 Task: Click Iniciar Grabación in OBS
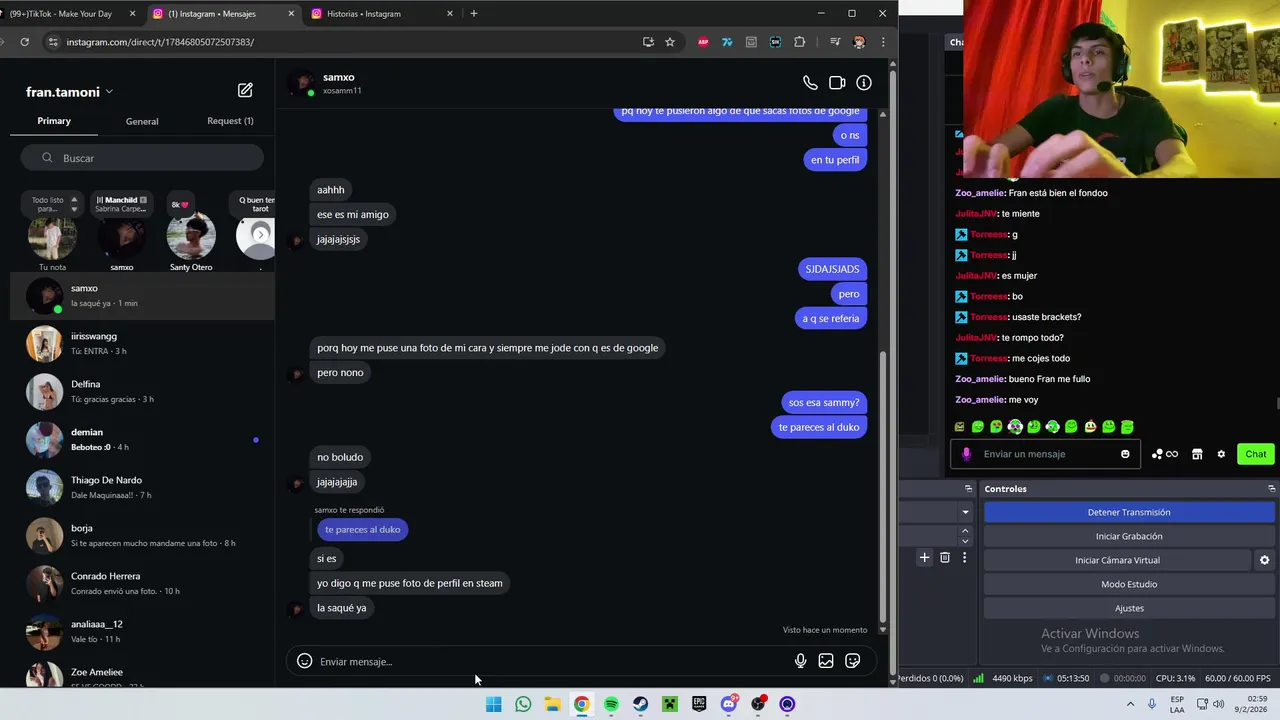1129,536
